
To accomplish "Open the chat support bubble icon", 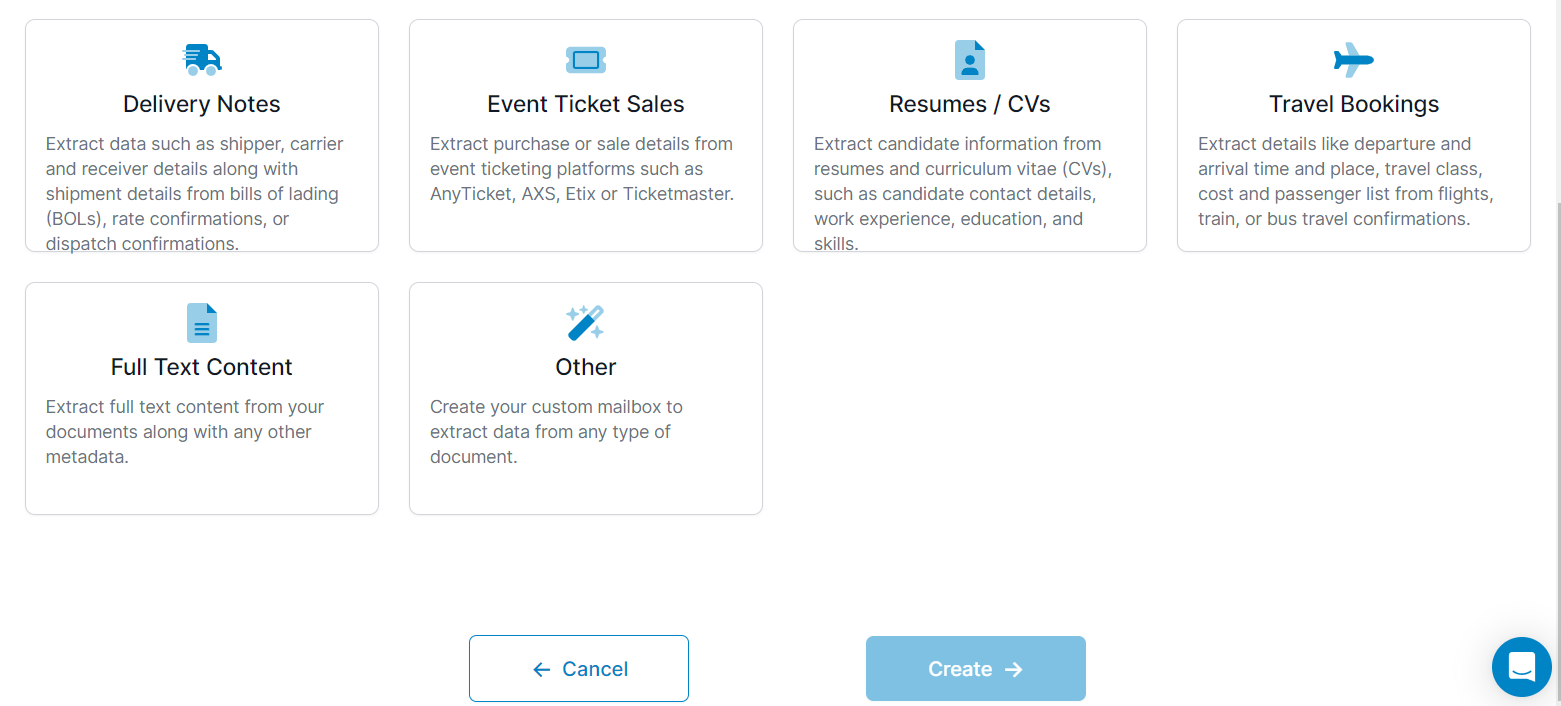I will (1521, 667).
